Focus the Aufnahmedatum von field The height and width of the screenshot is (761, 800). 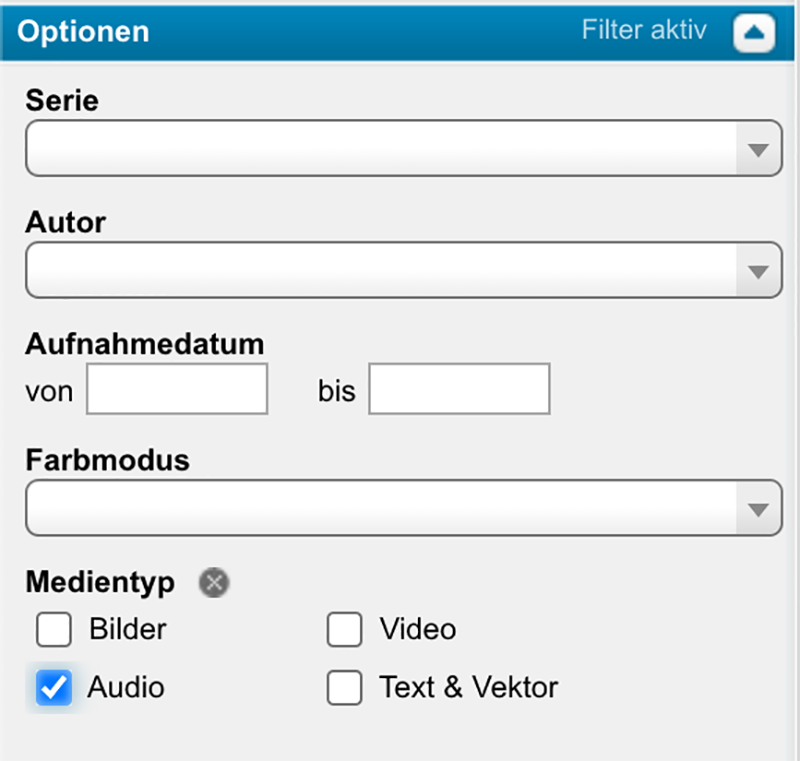tap(177, 390)
